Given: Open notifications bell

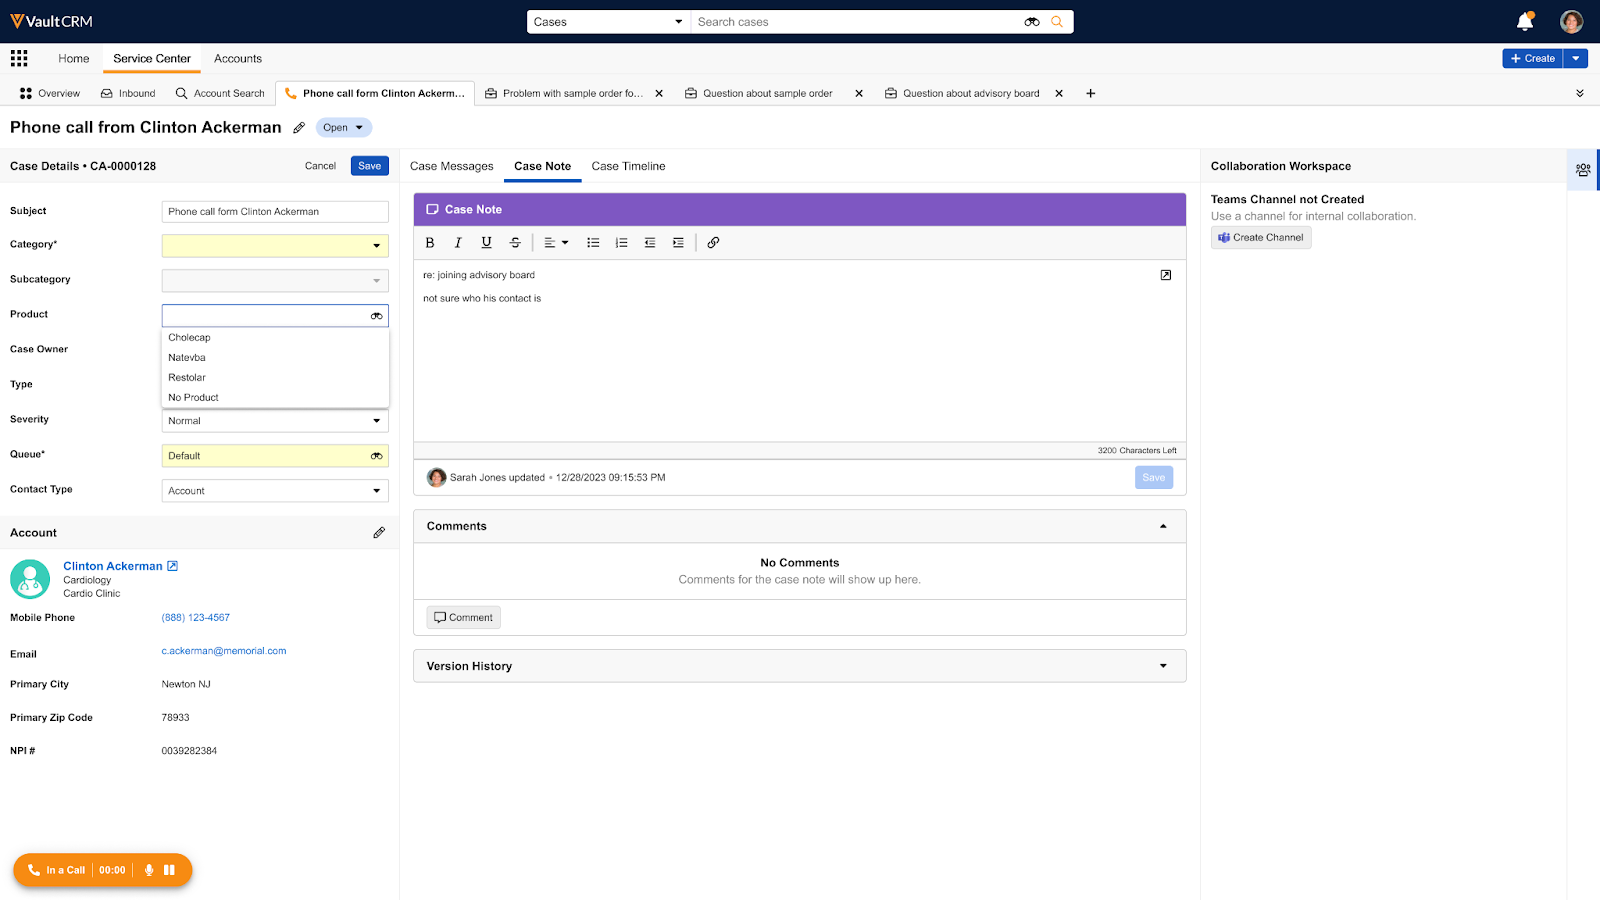Looking at the screenshot, I should [1524, 22].
